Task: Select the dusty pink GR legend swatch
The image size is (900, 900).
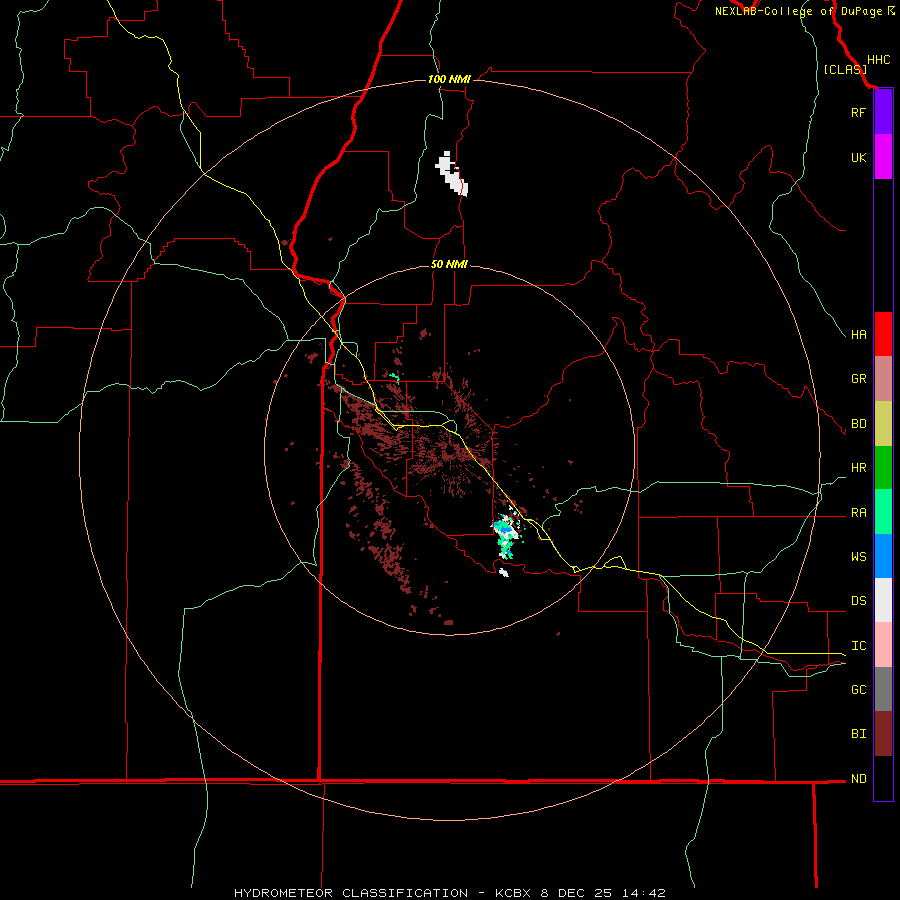Action: [x=883, y=379]
